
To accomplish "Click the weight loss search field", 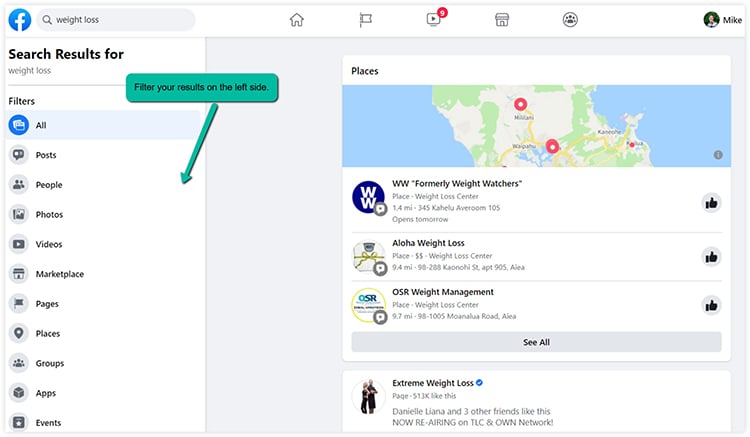I will click(x=116, y=20).
